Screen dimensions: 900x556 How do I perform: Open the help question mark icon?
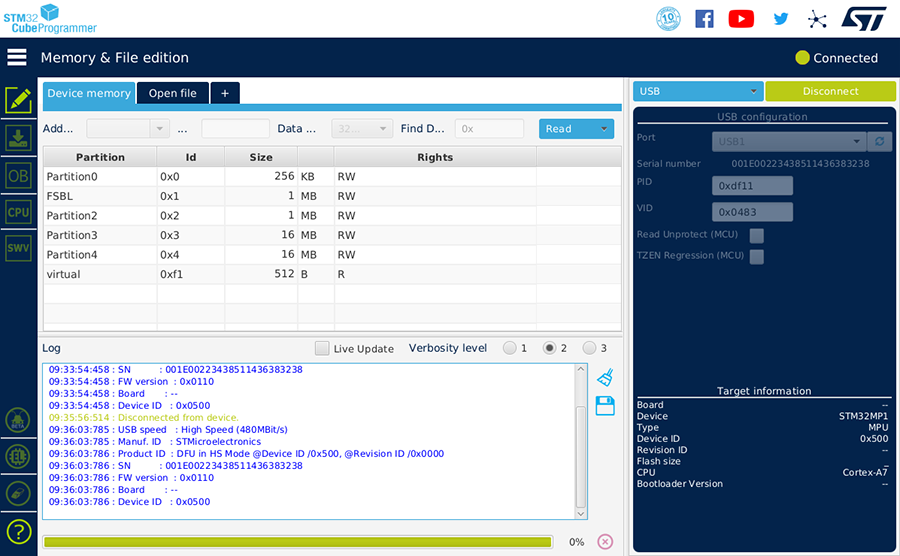[18, 531]
